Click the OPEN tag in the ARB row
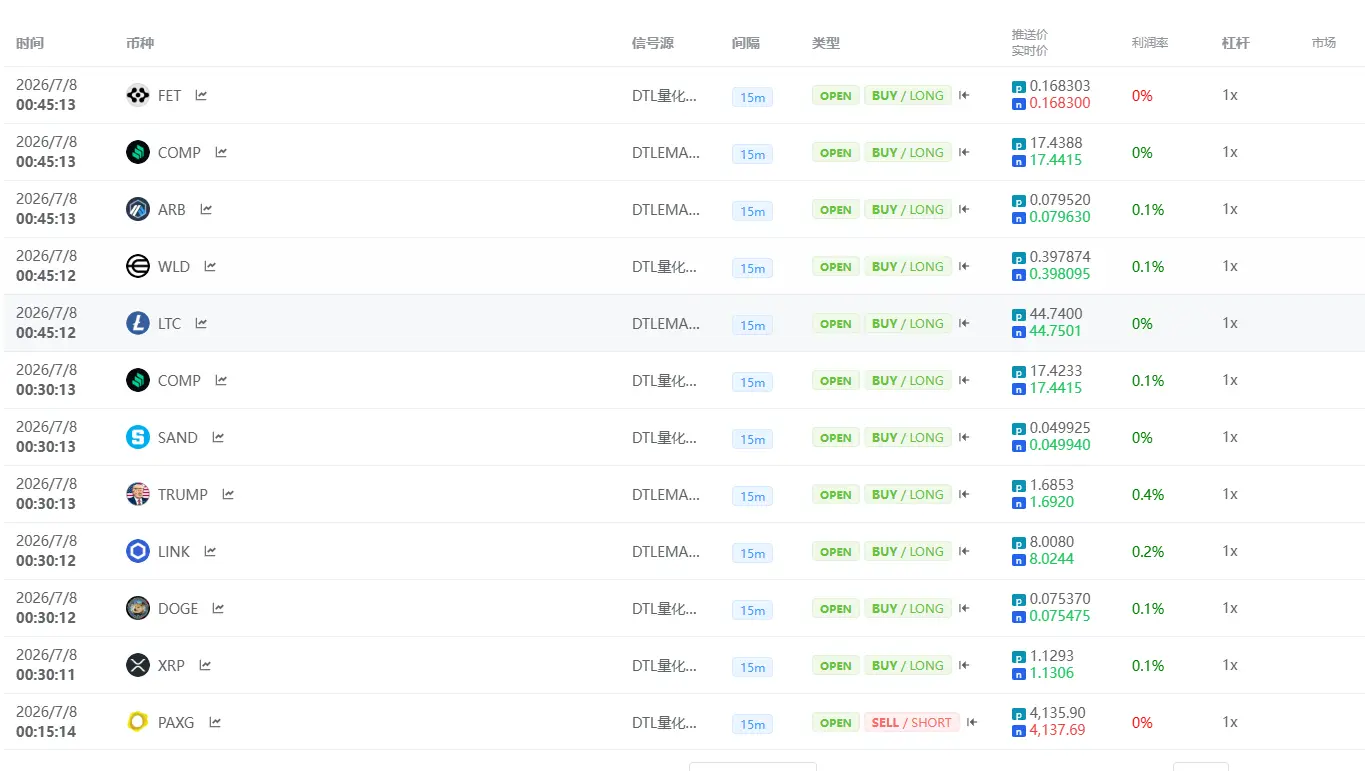1365x771 pixels. 836,210
